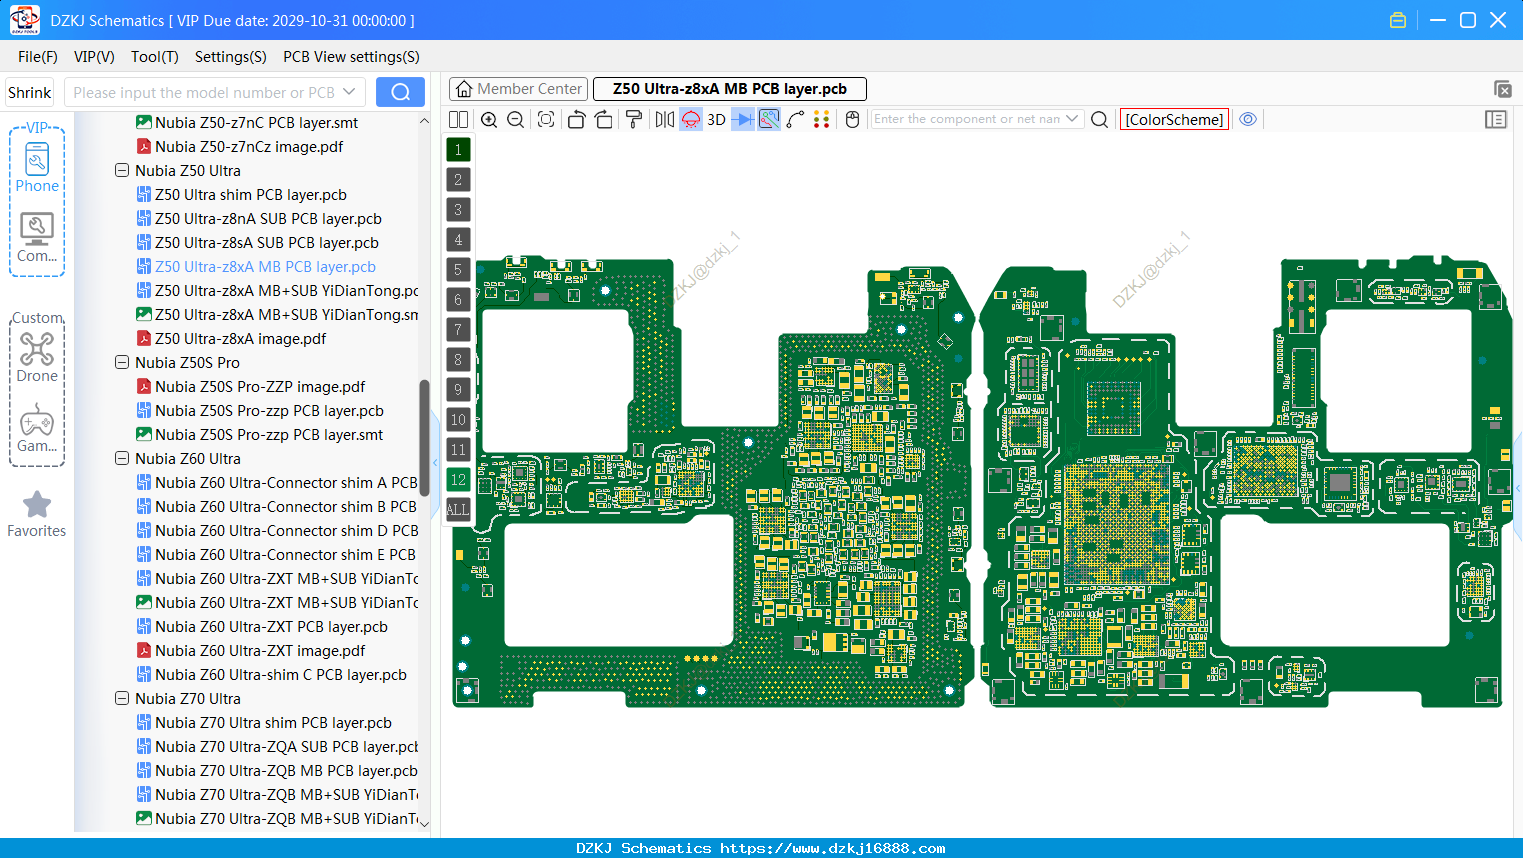This screenshot has width=1523, height=858.
Task: Mirror-flip the PCB view
Action: (665, 119)
